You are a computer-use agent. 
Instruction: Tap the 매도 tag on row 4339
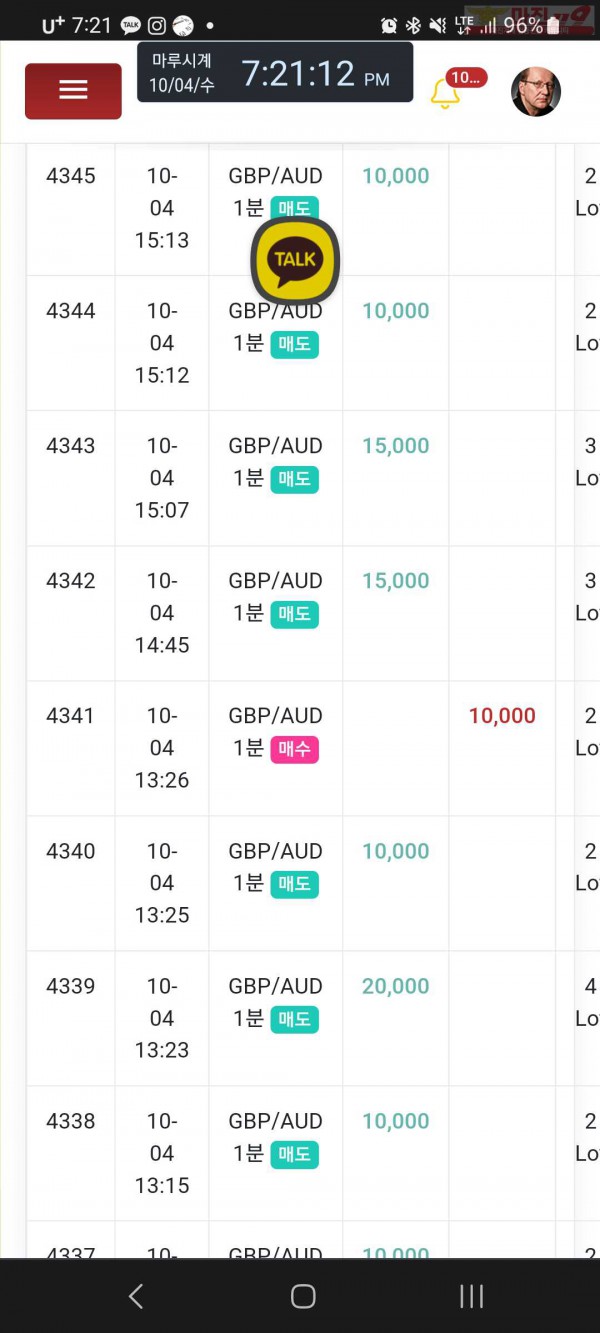tap(295, 1019)
